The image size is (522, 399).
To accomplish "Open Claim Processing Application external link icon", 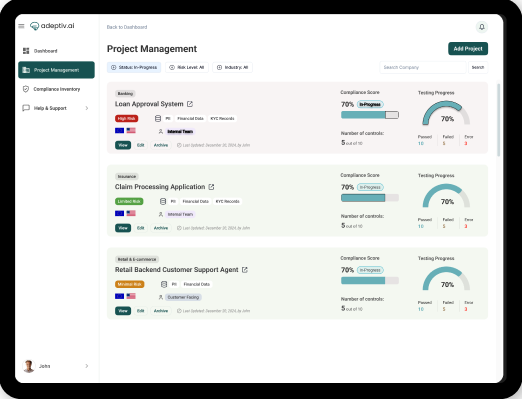I will (x=211, y=187).
